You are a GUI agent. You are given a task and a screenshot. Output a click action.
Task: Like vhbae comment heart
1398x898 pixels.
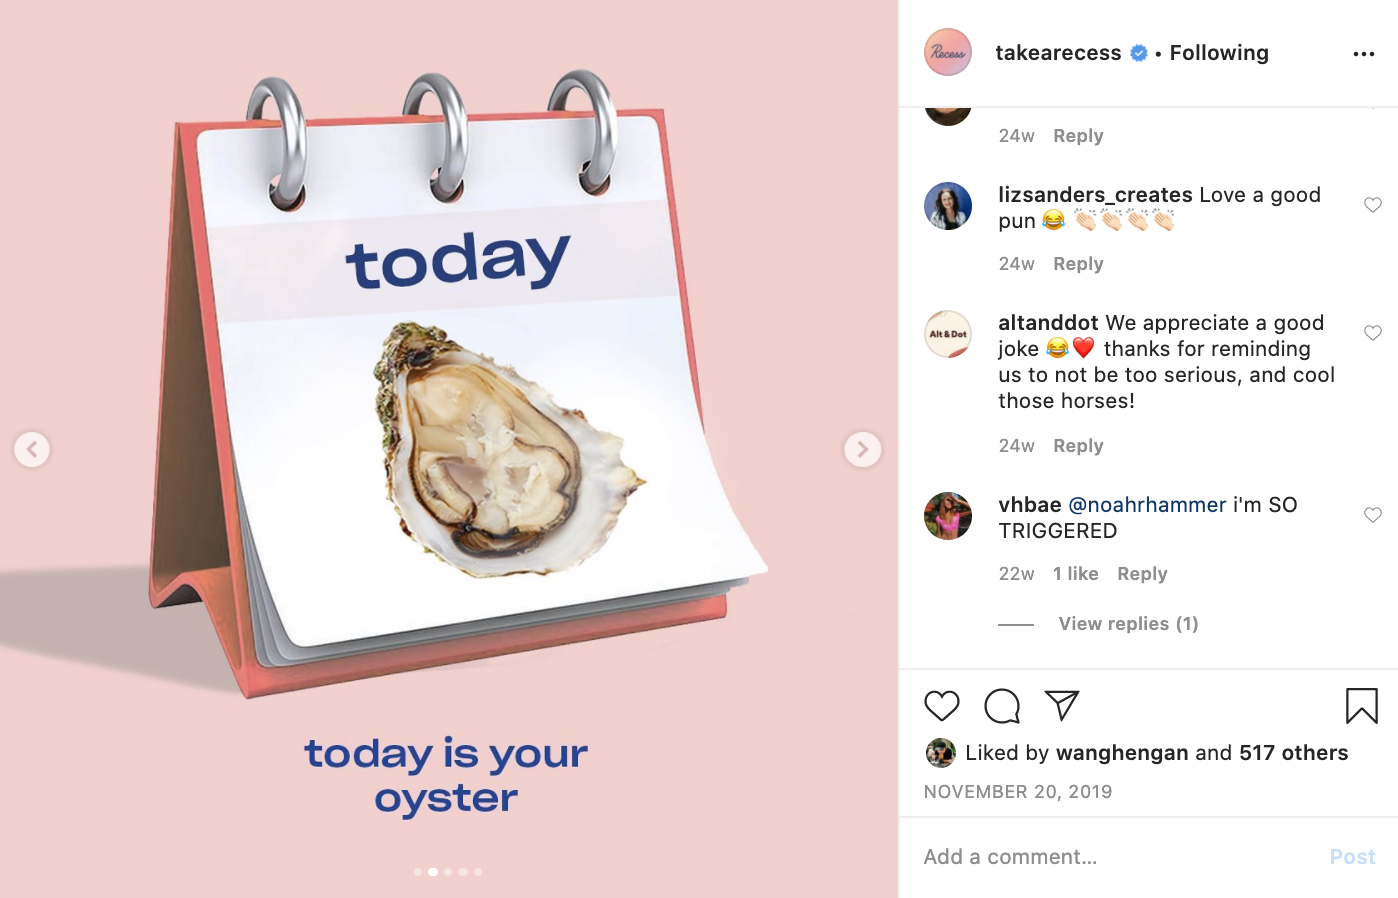pyautogui.click(x=1372, y=515)
